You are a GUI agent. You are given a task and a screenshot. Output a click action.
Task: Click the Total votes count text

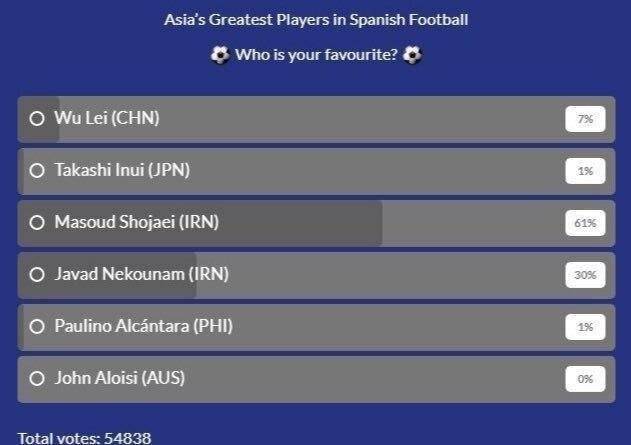pyautogui.click(x=84, y=438)
